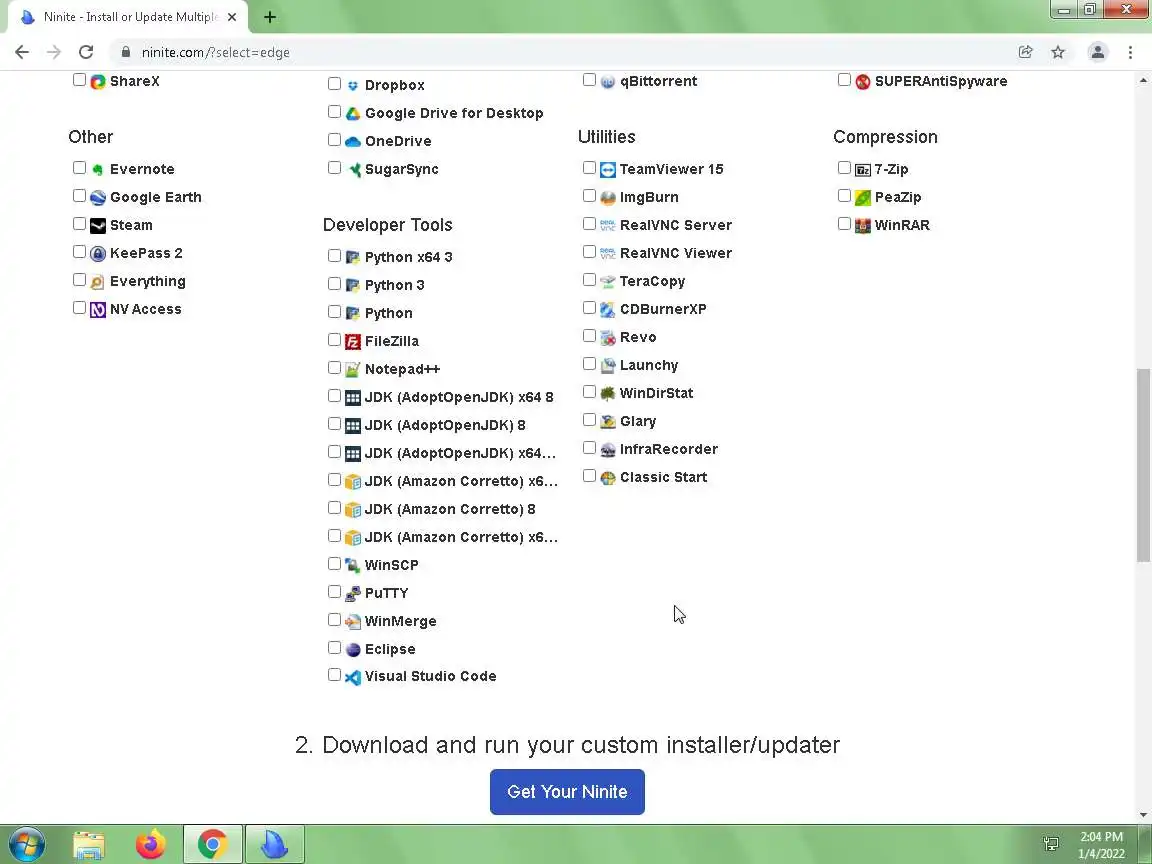Open the Chrome profile avatar
This screenshot has height=864, width=1152.
[x=1098, y=52]
